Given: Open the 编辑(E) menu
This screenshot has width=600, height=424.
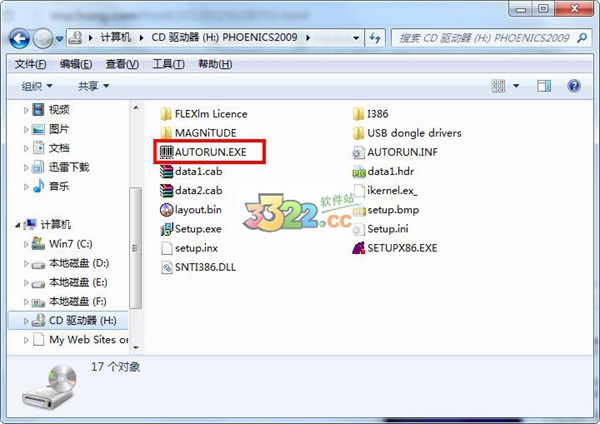Looking at the screenshot, I should point(76,64).
